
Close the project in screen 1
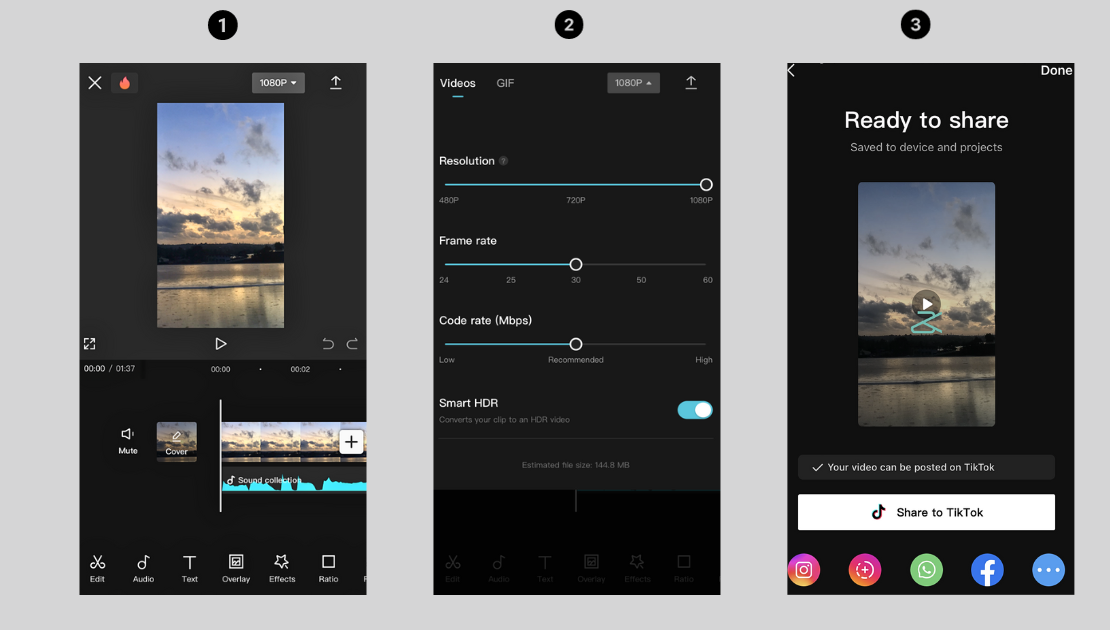95,83
